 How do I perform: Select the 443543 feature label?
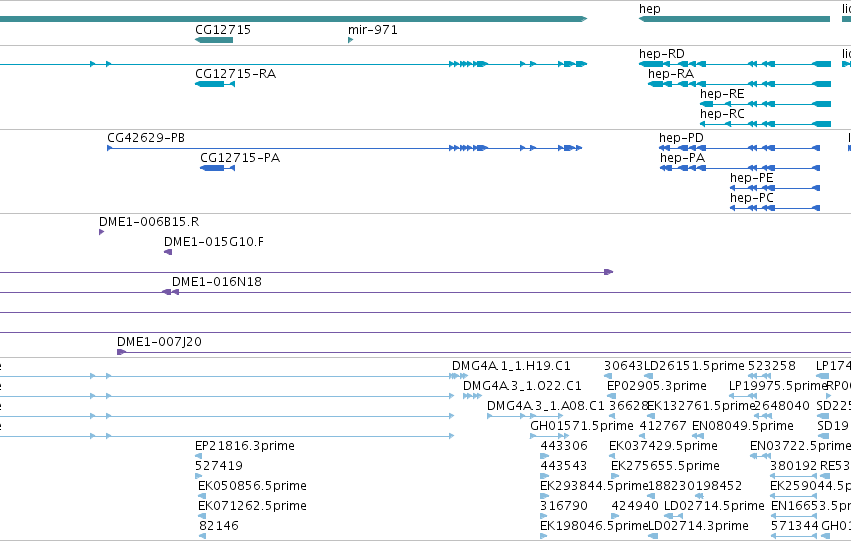point(563,466)
